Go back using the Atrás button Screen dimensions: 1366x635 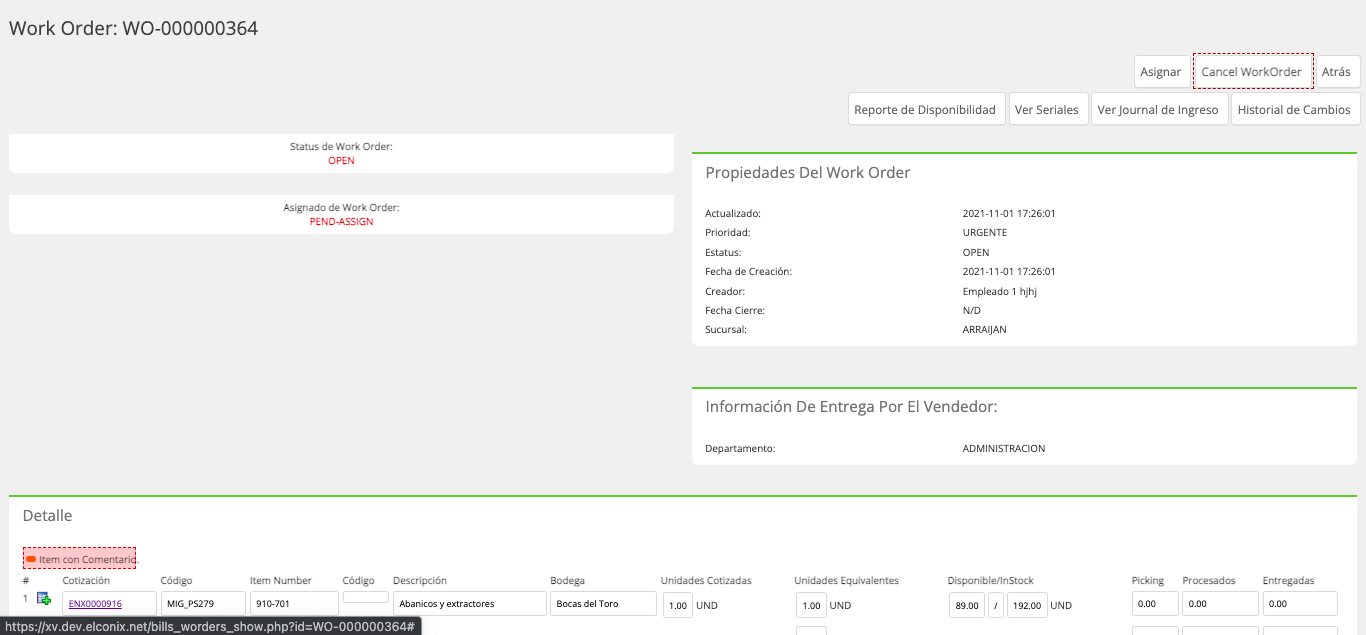tap(1337, 72)
